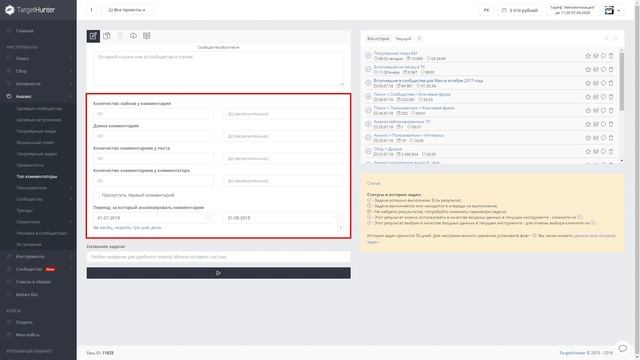Click the TargetHunter footer link
640x360 pixels.
(x=572, y=353)
